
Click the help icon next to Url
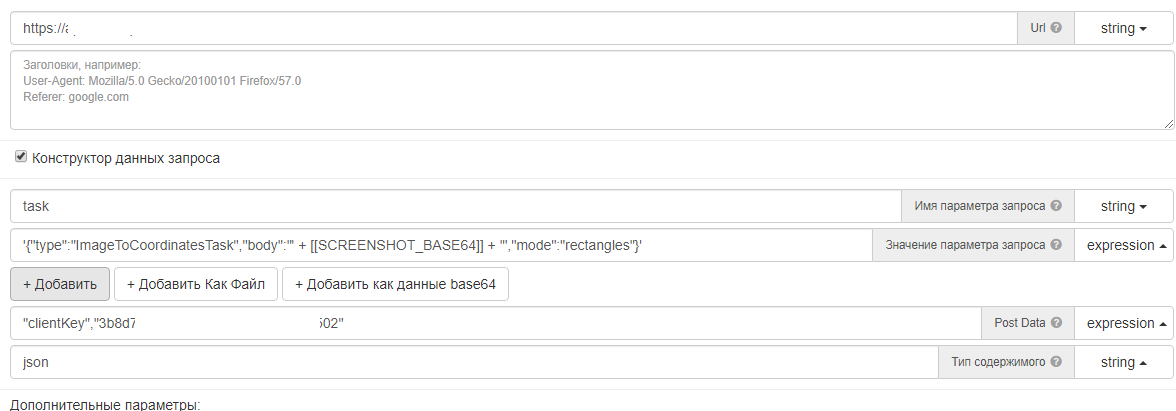(x=1056, y=28)
